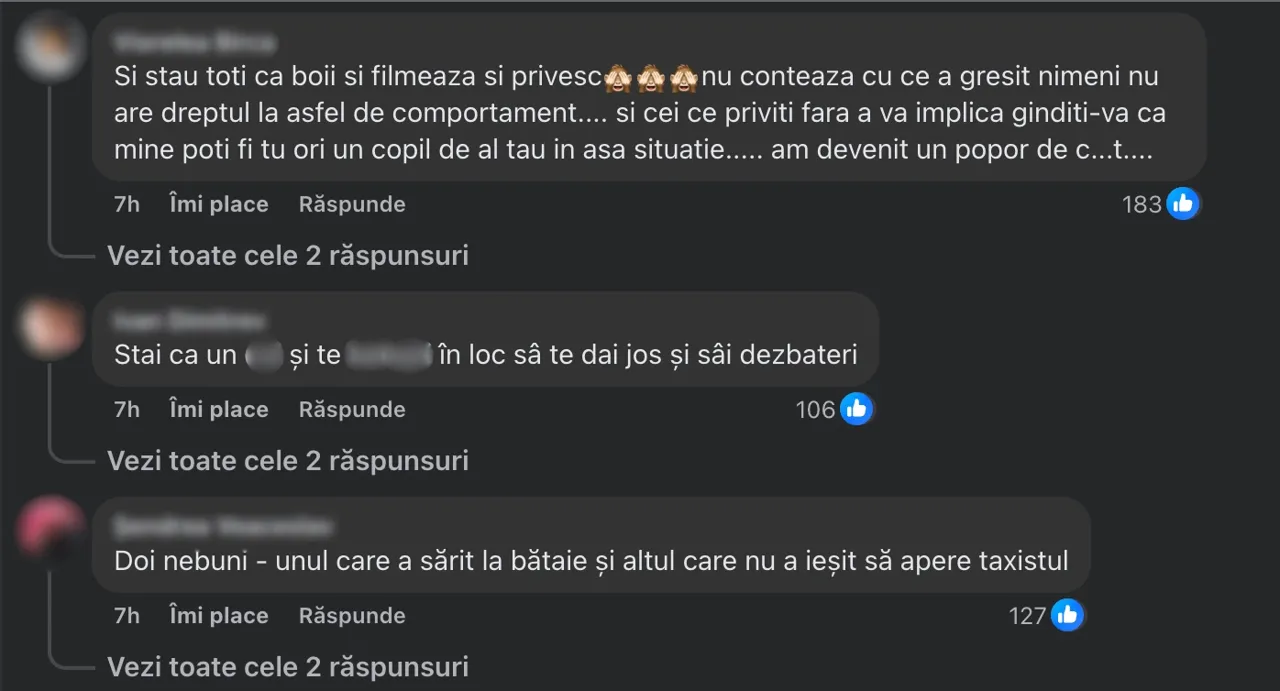Click 'Răspunde' under the first comment
Viewport: 1280px width, 691px height.
pos(352,204)
